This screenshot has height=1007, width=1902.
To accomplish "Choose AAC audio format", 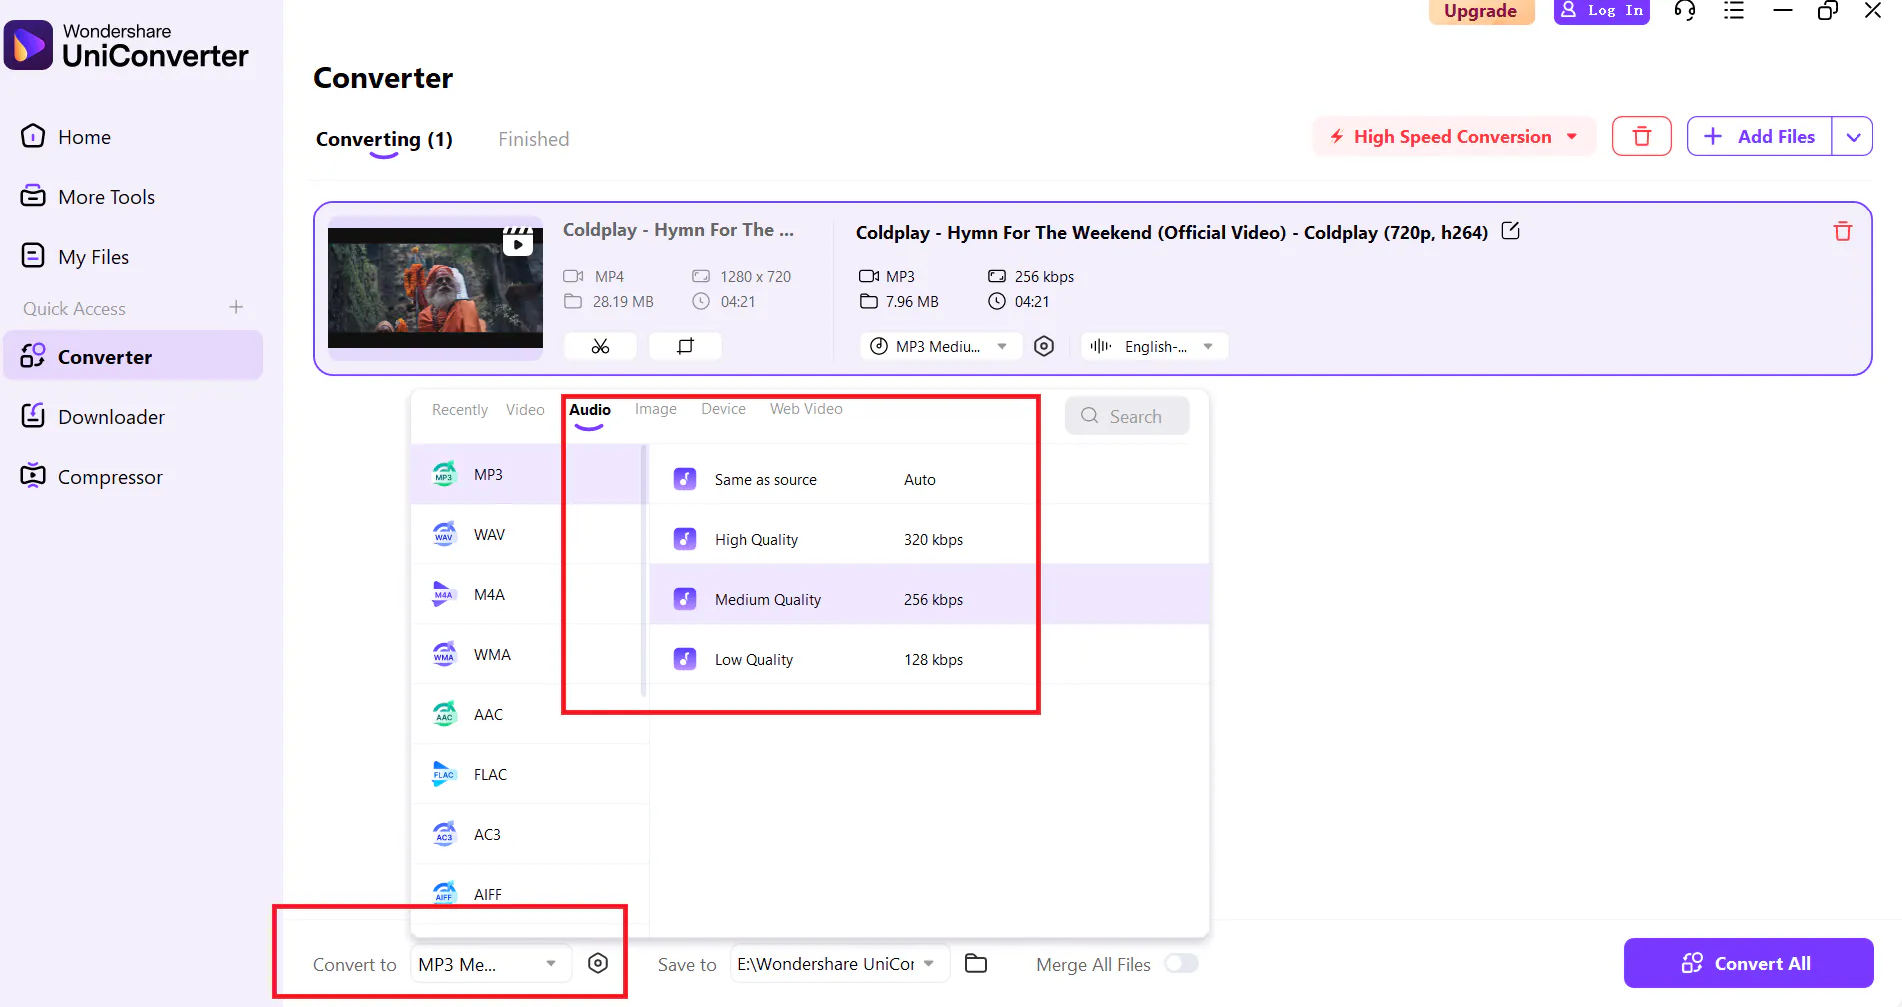I will (529, 714).
